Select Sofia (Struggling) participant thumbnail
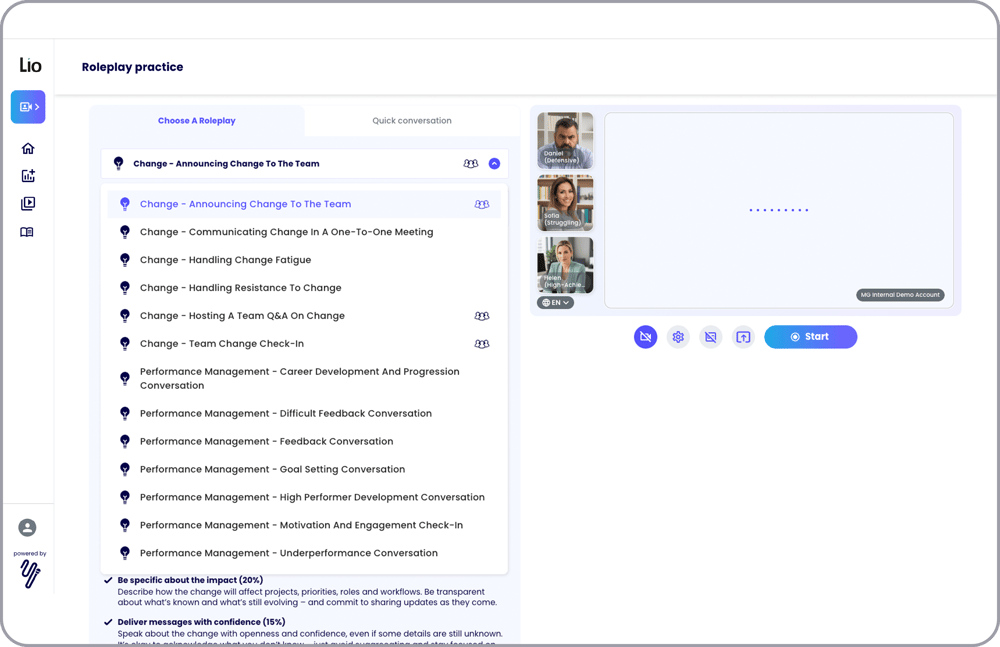This screenshot has height=647, width=1000. click(x=565, y=203)
